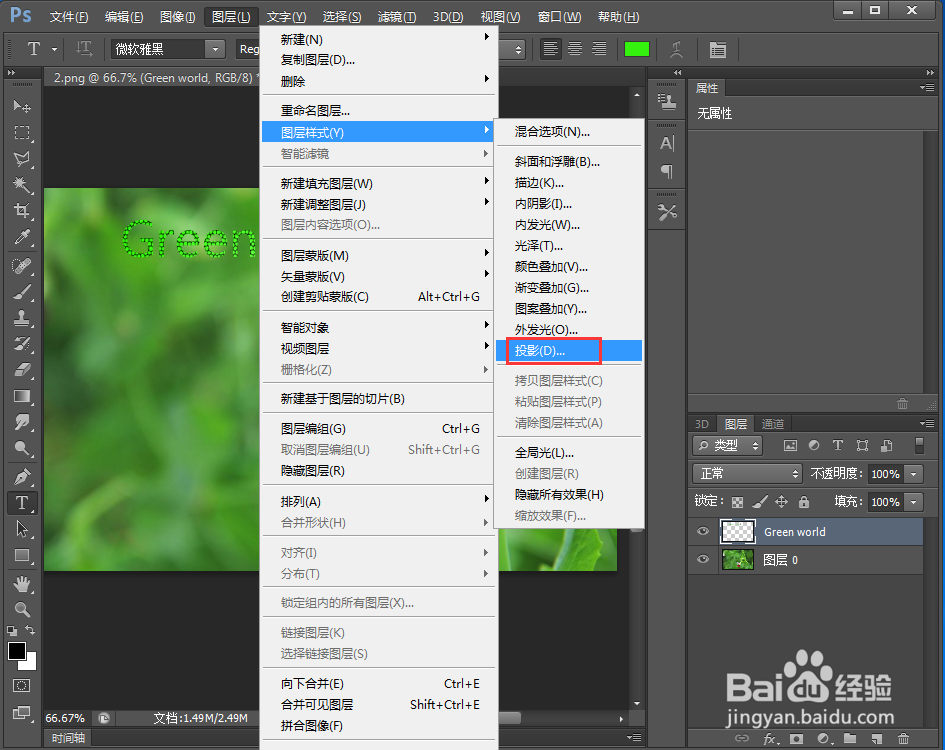Click the Warp Text icon
Image resolution: width=945 pixels, height=750 pixels.
pos(676,49)
